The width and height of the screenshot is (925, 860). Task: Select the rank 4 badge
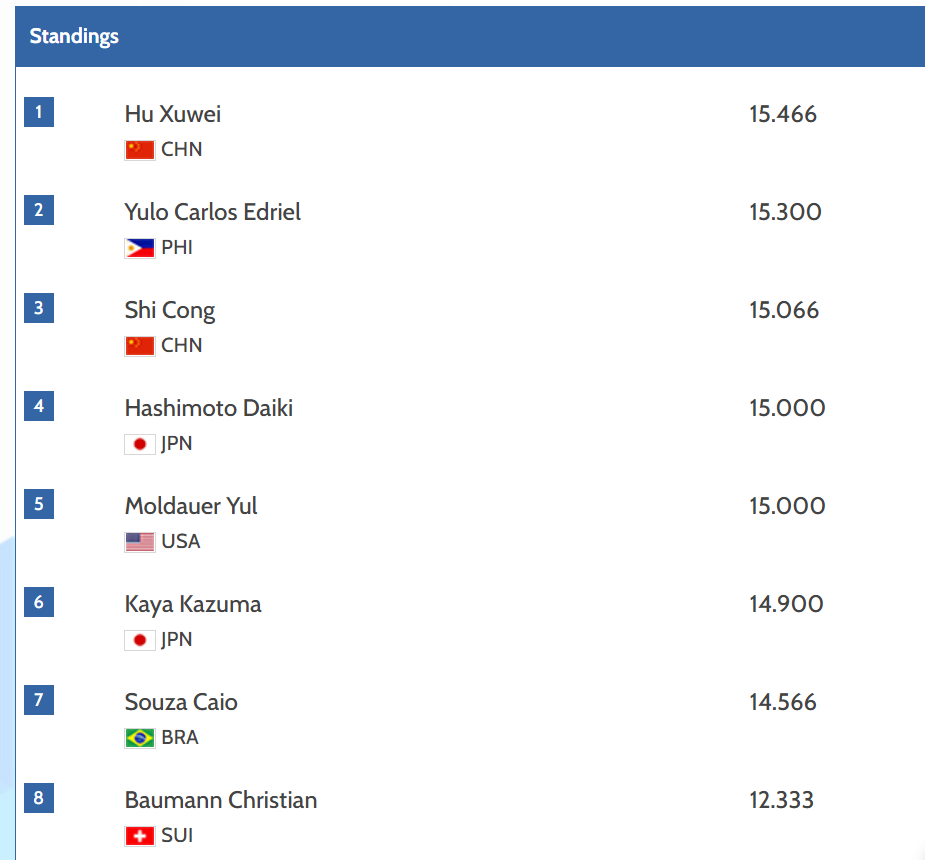[39, 406]
